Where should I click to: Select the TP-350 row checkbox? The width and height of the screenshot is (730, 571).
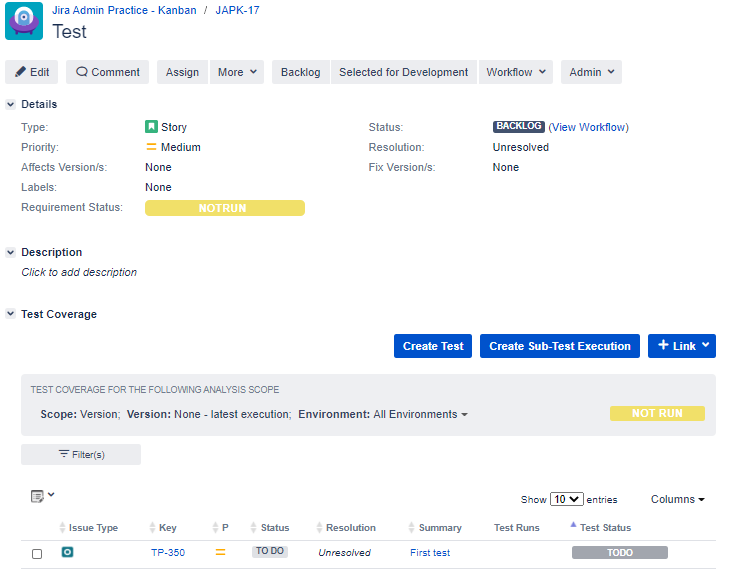click(x=37, y=554)
